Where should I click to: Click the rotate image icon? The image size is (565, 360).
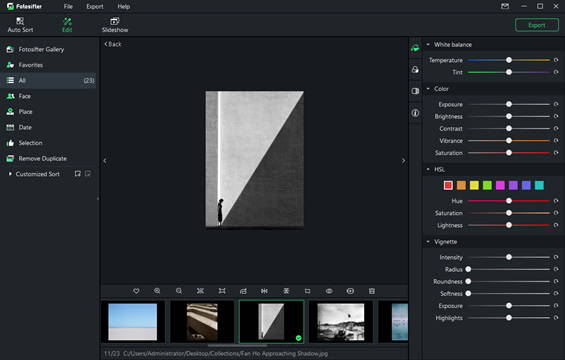click(x=243, y=291)
